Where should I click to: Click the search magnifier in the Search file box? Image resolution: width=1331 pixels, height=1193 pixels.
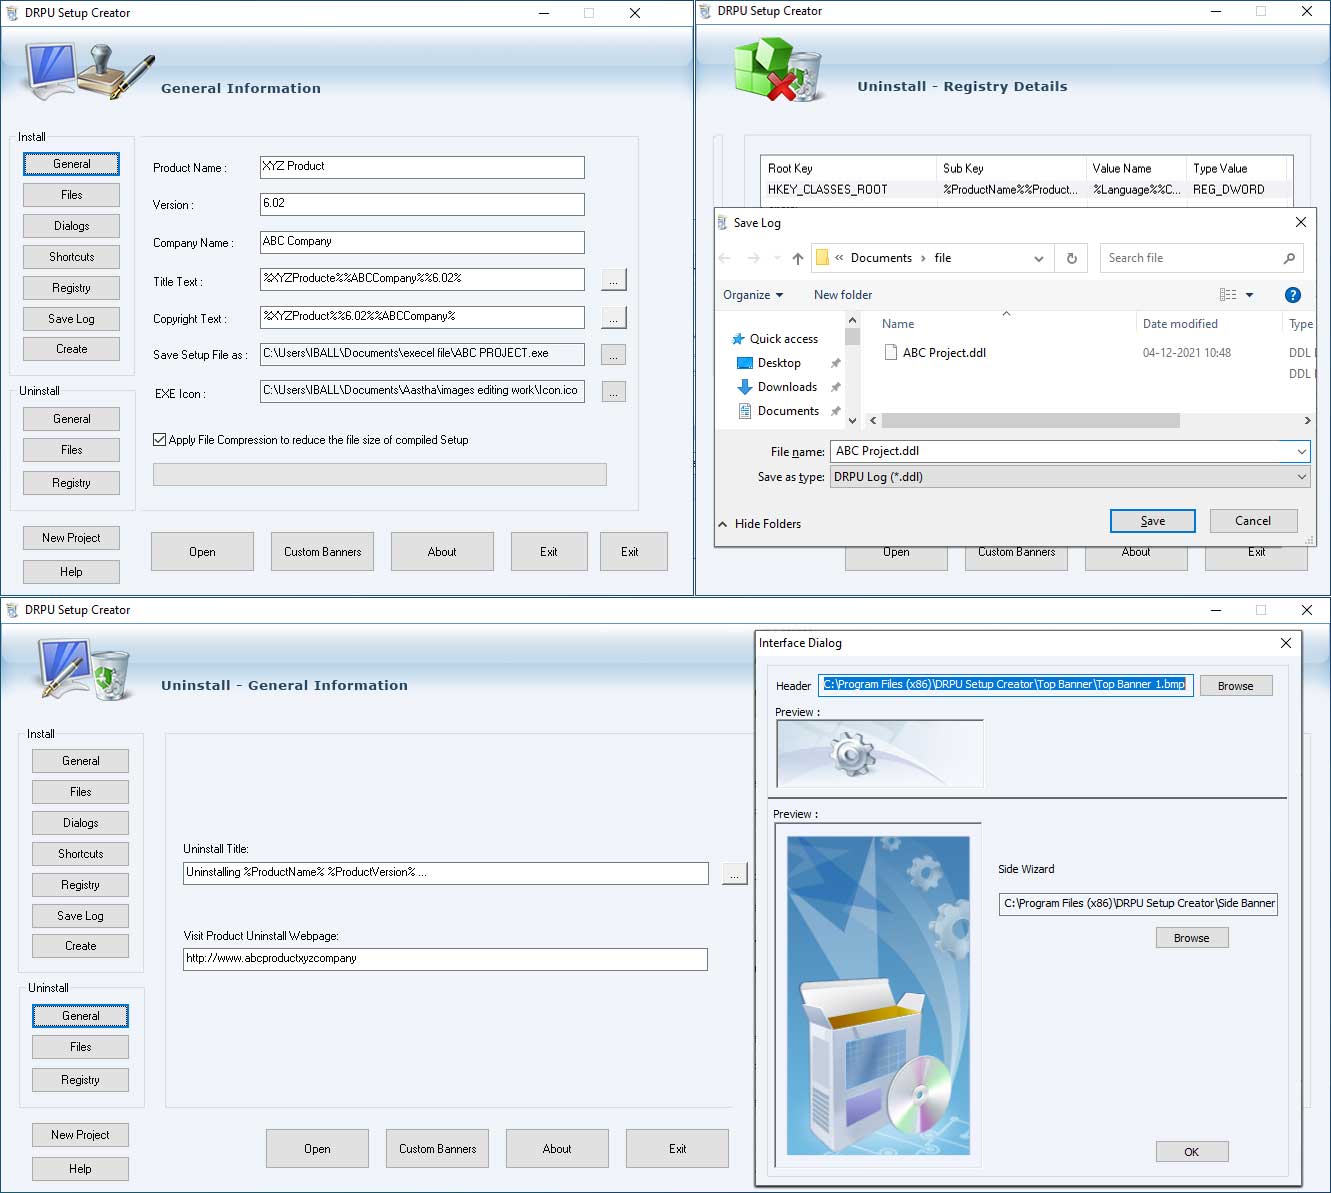[x=1289, y=258]
